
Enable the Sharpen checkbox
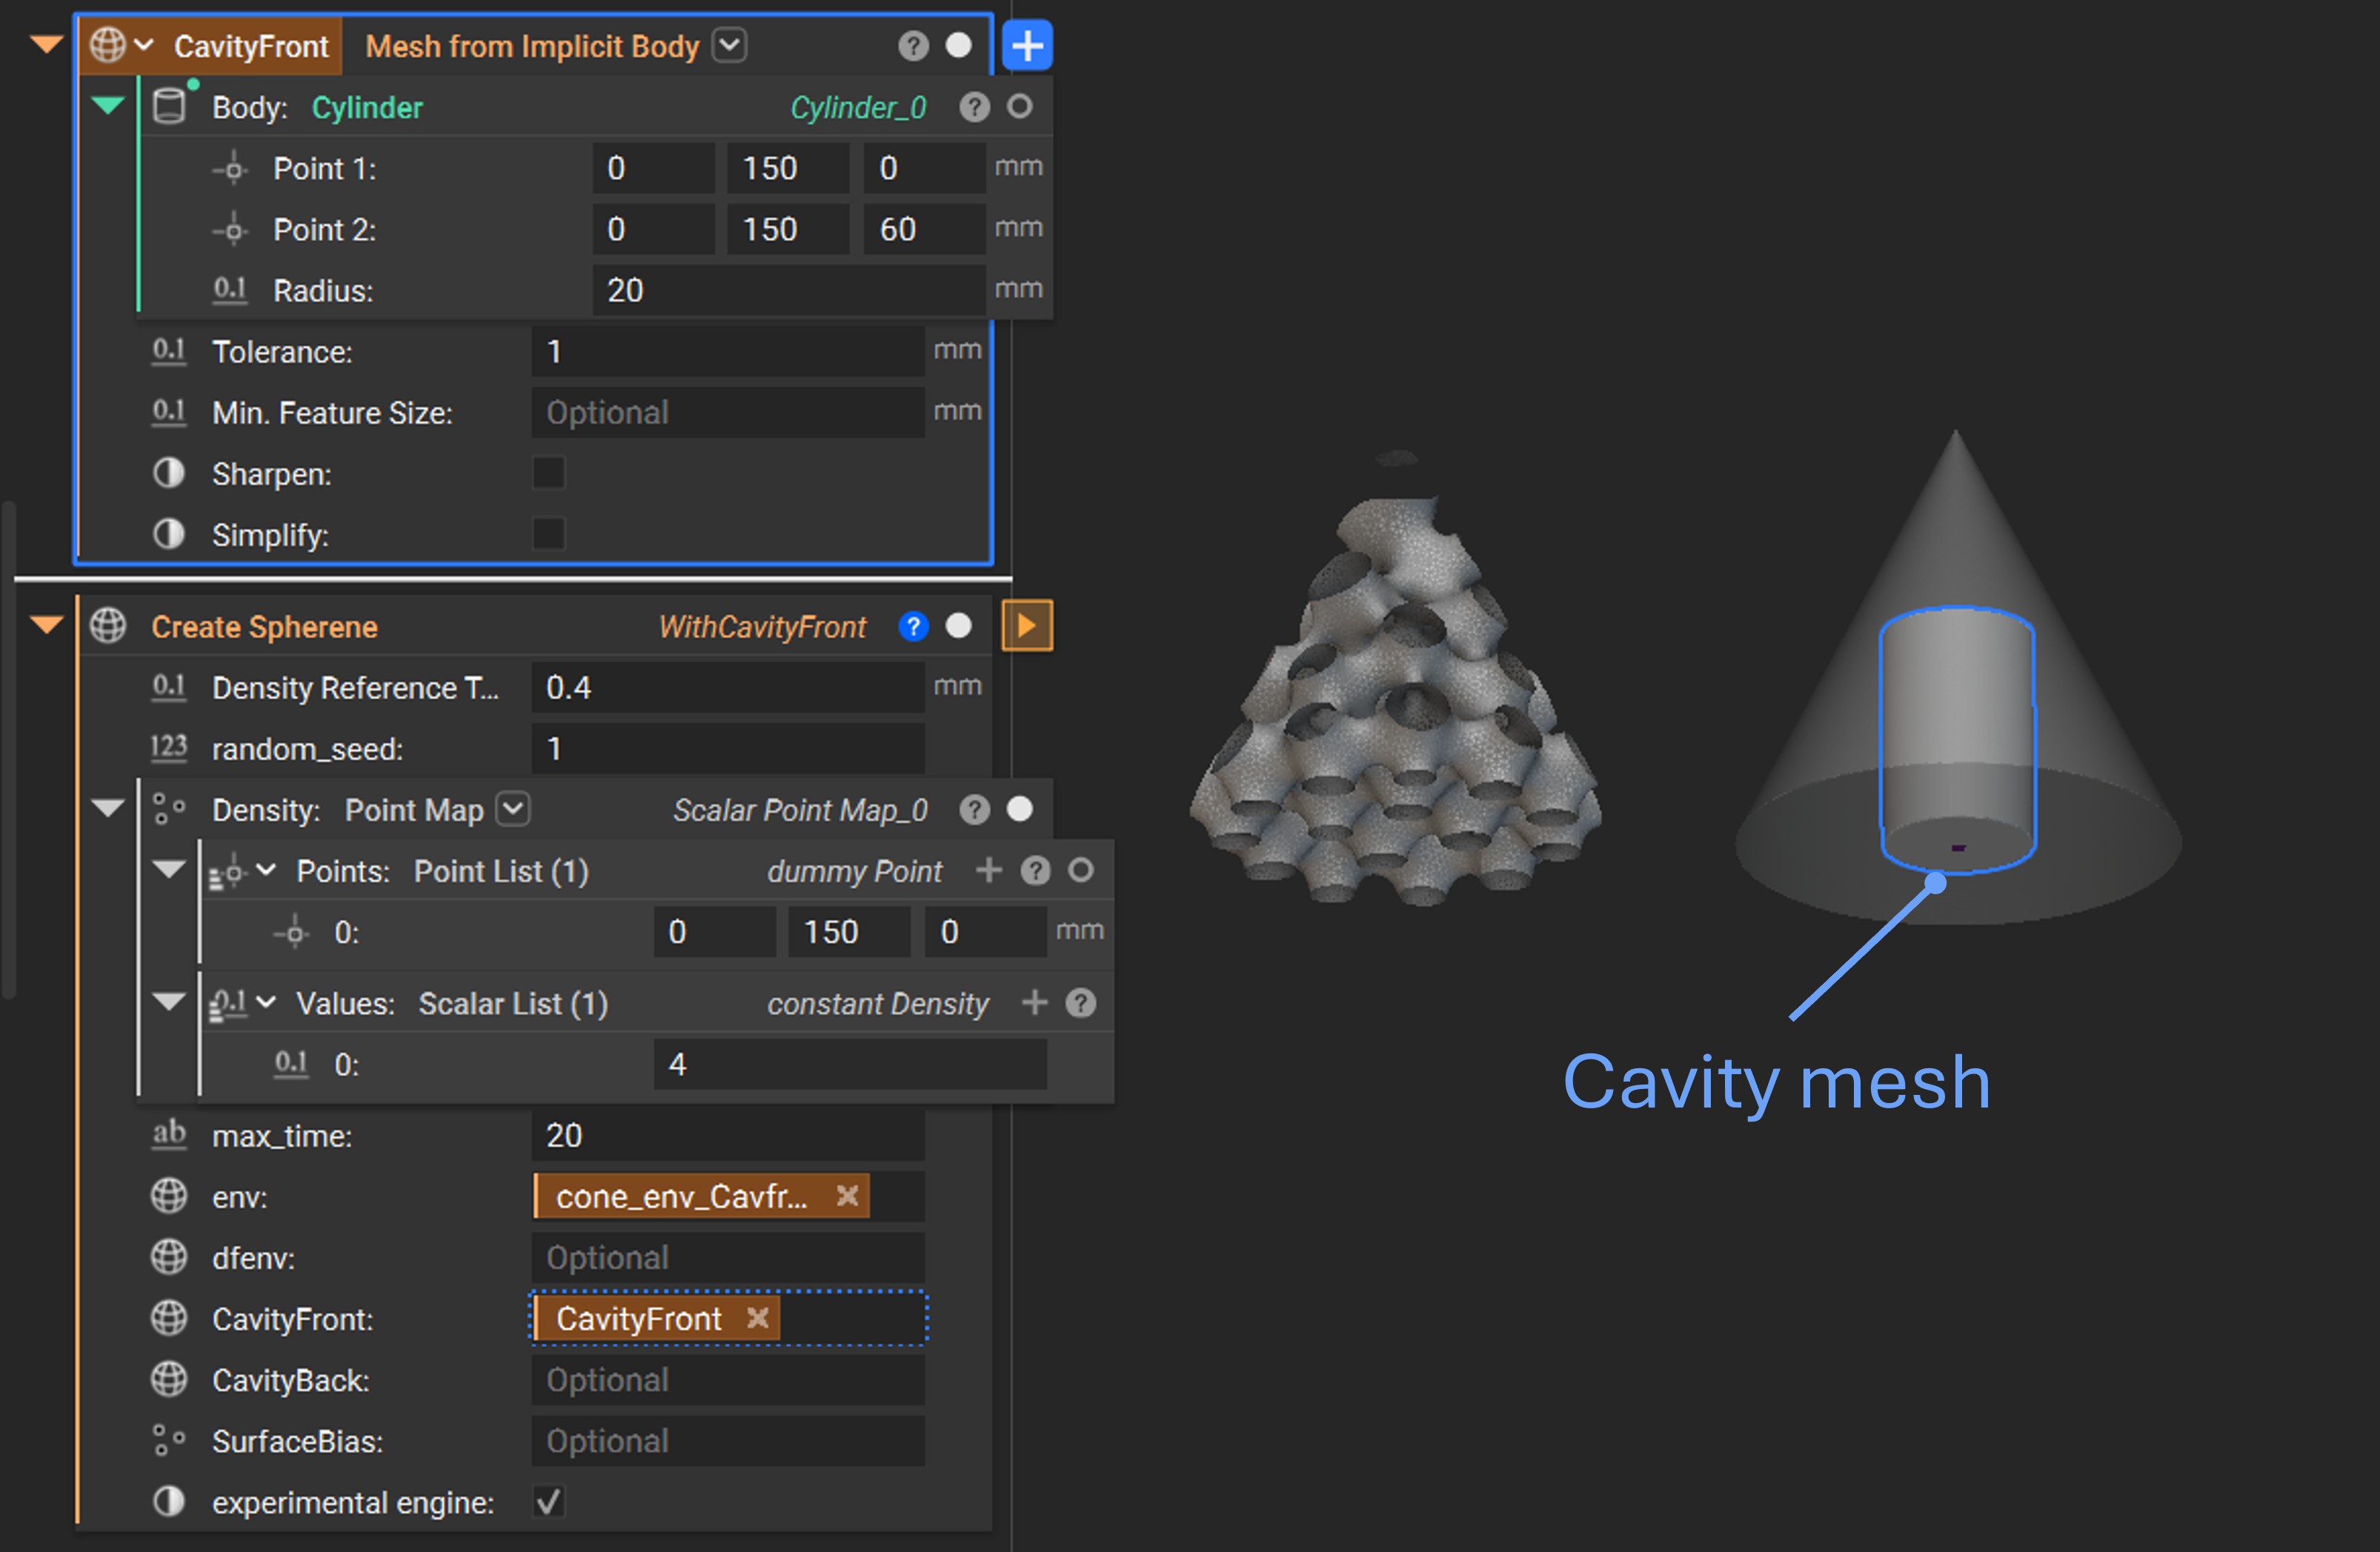(549, 473)
